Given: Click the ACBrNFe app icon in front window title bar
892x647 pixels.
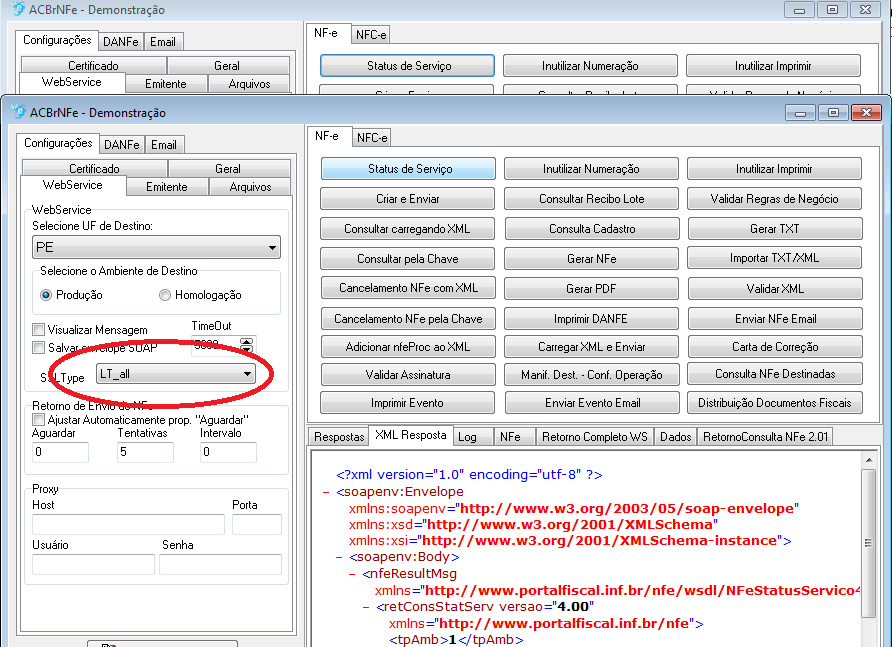Looking at the screenshot, I should pyautogui.click(x=19, y=112).
